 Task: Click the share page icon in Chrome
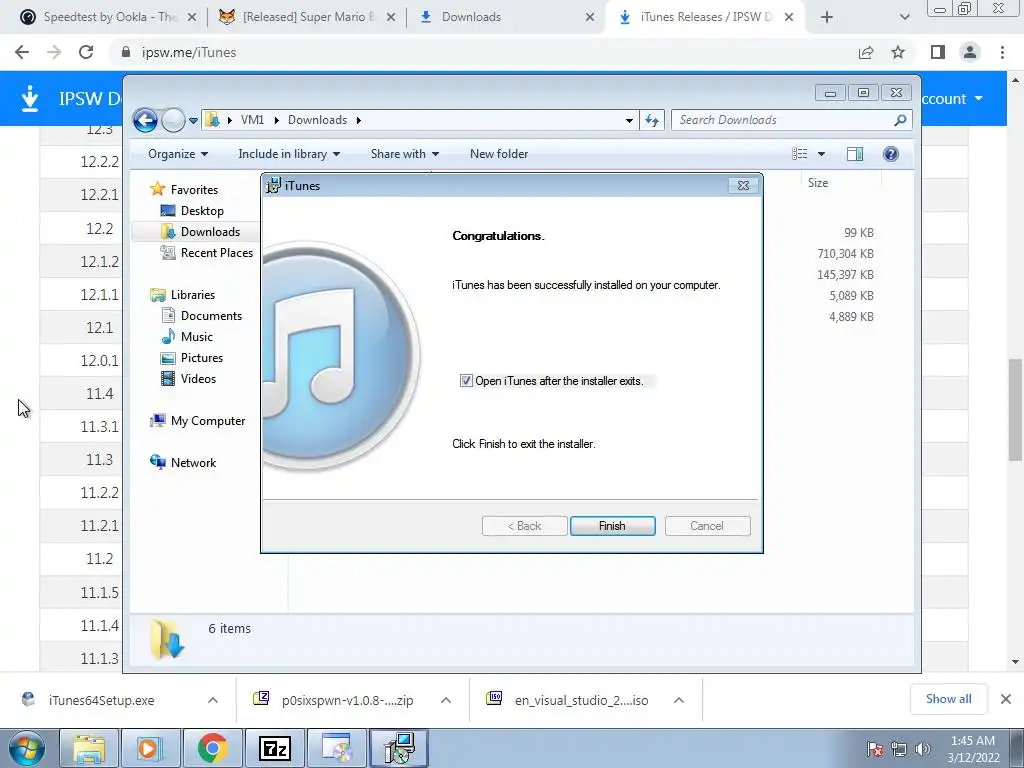(x=866, y=52)
